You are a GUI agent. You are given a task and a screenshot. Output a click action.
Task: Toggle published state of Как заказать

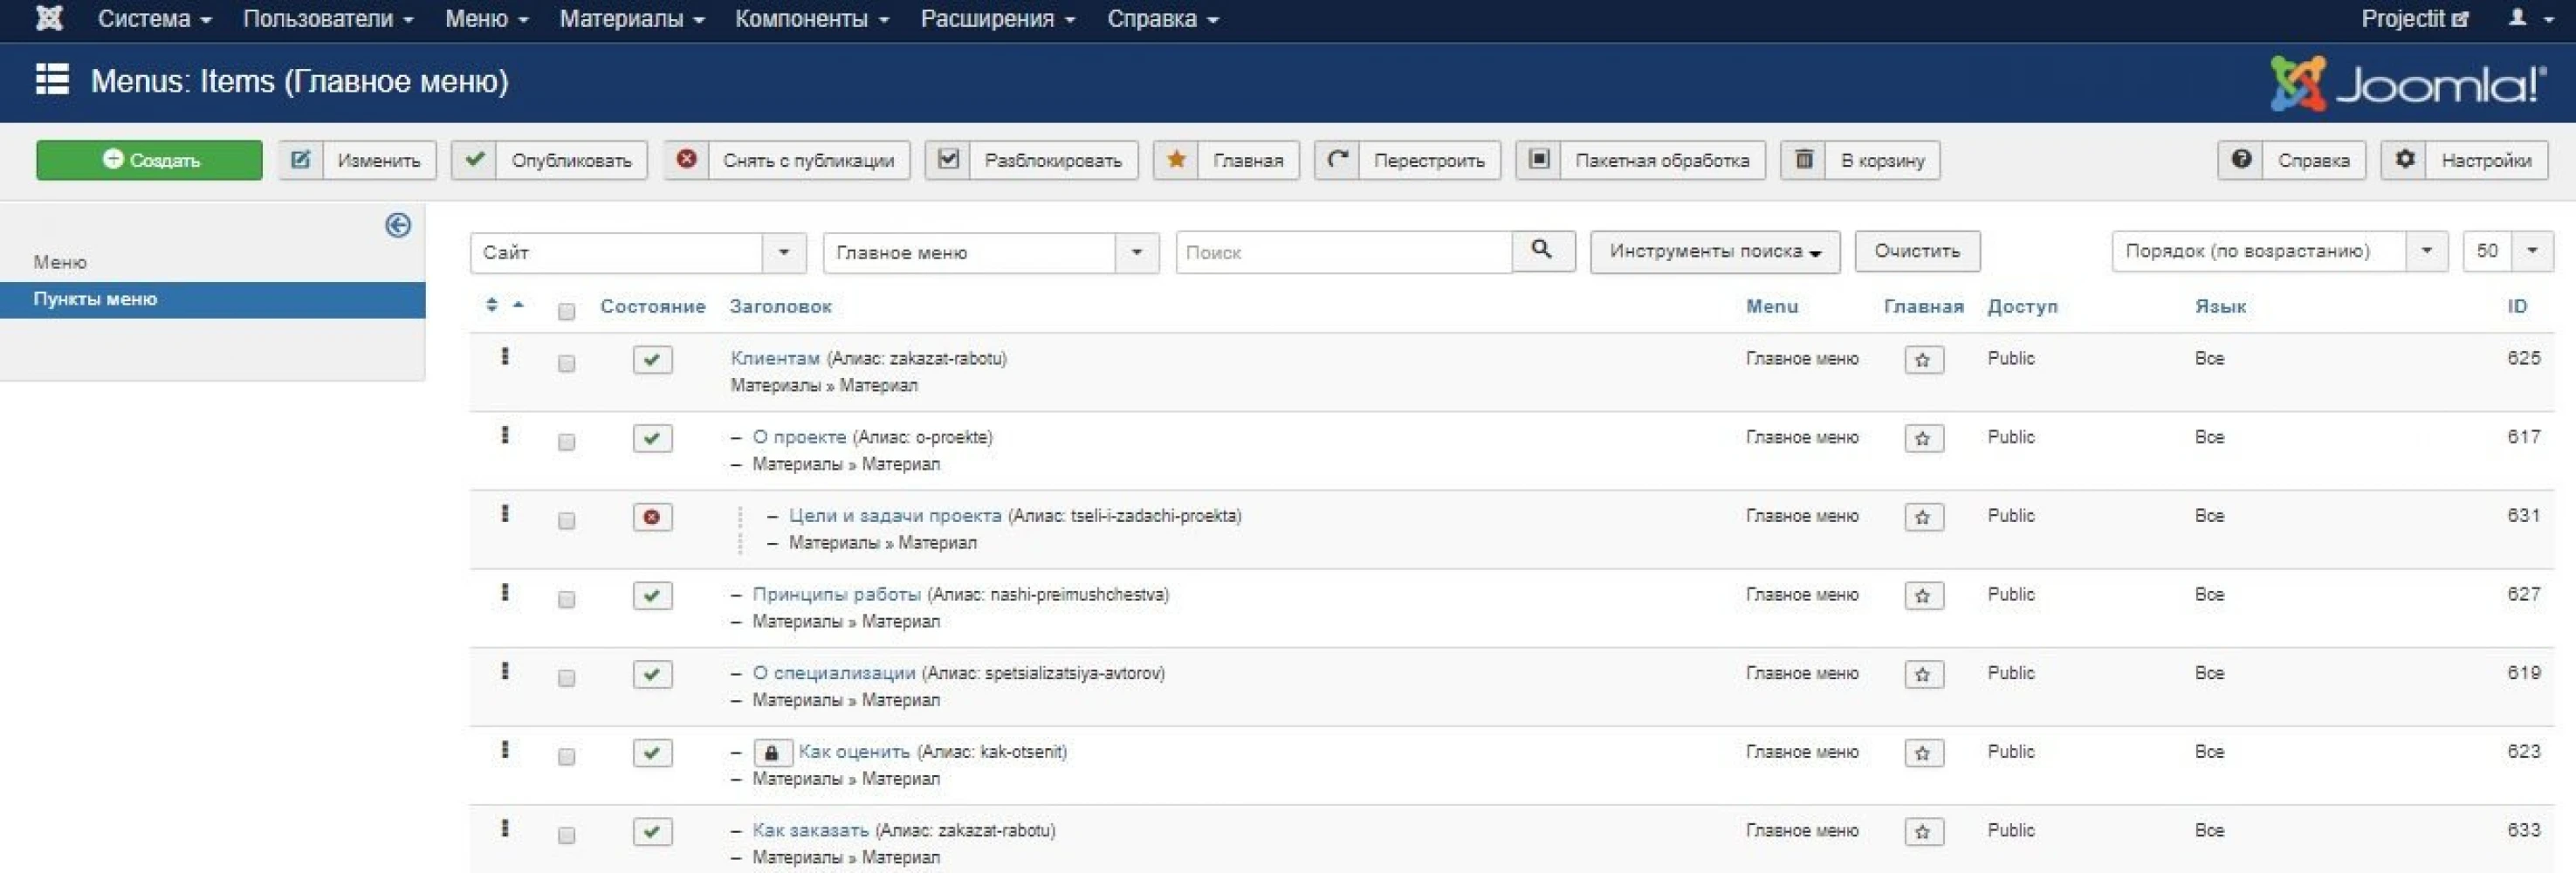pos(652,832)
